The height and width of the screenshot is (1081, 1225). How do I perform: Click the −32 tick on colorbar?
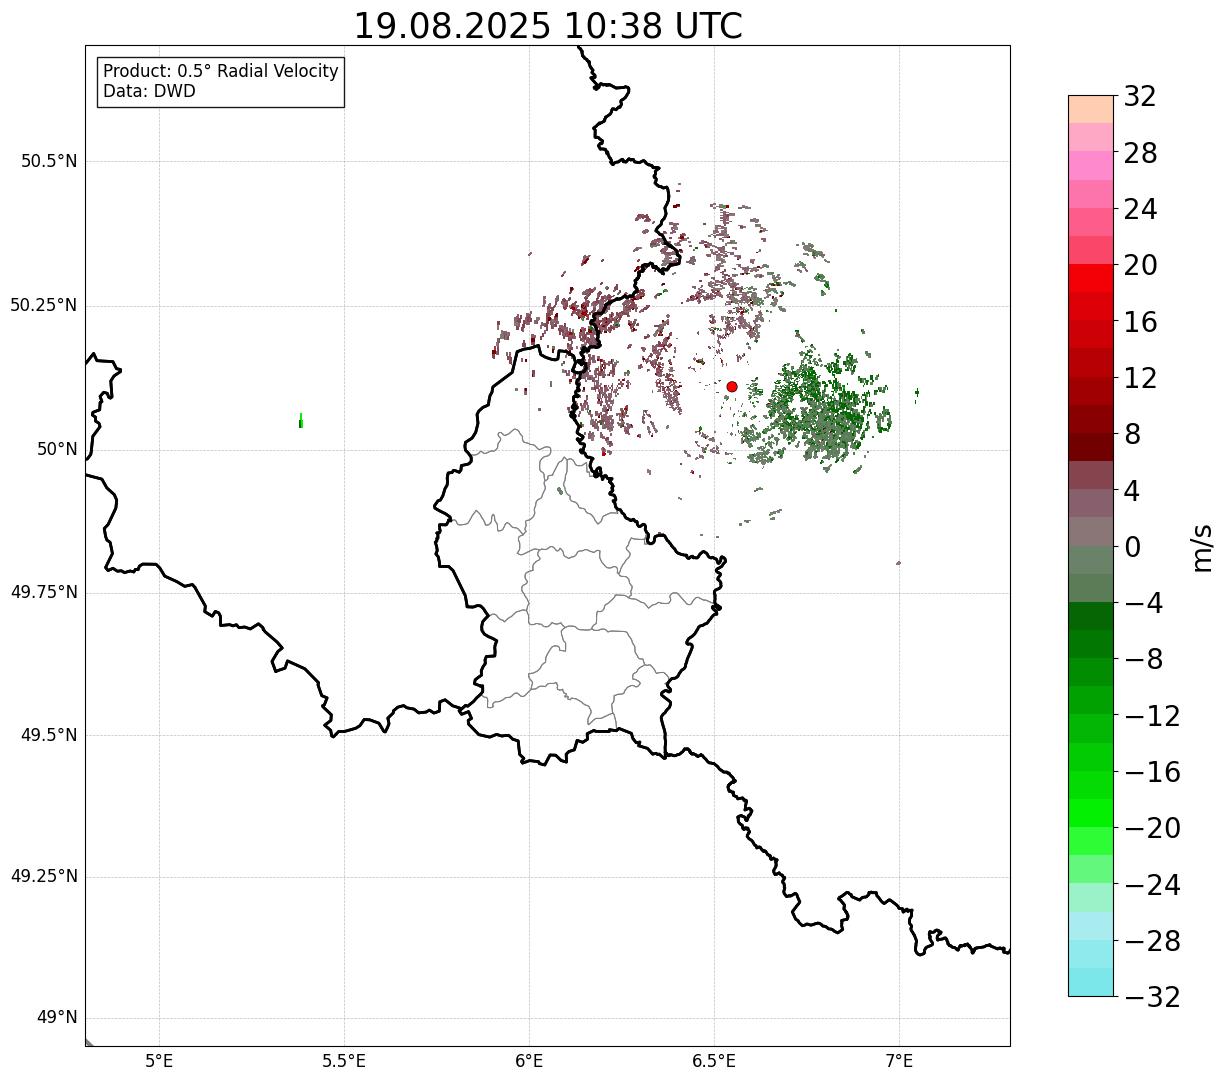coord(1152,997)
